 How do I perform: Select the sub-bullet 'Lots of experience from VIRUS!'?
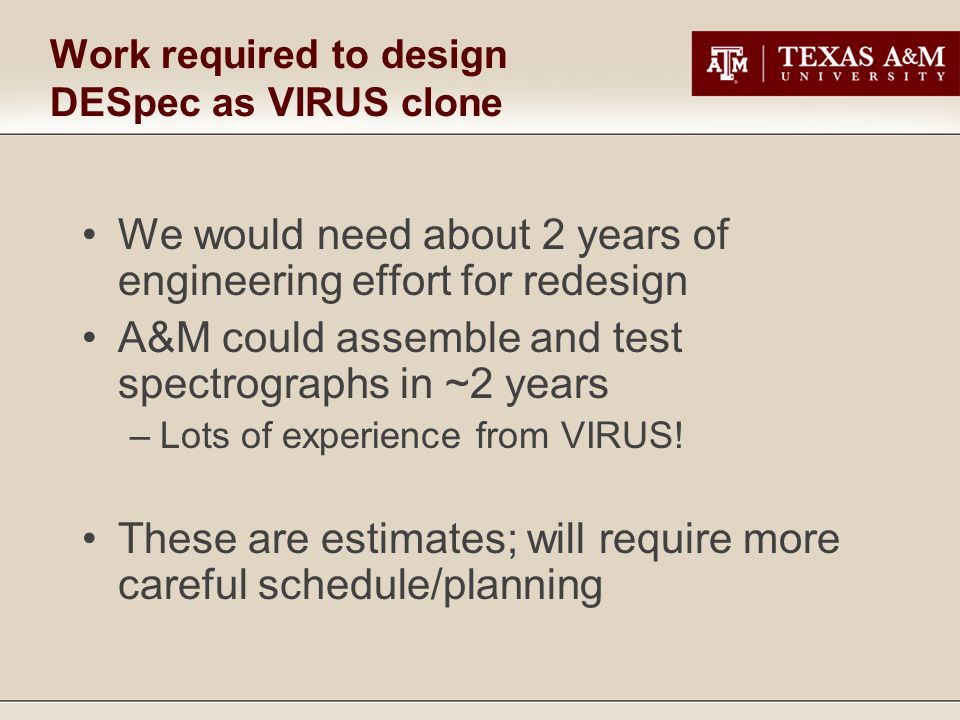(x=407, y=436)
